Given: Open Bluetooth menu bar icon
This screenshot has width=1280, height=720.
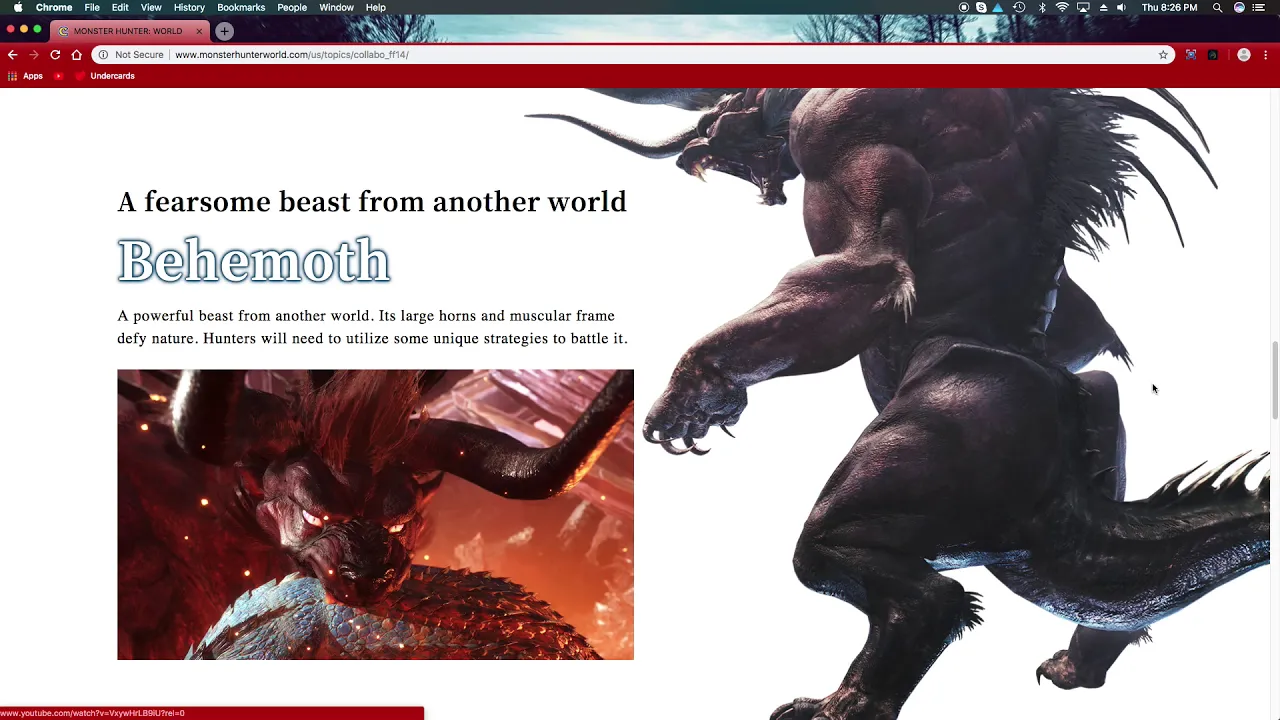Looking at the screenshot, I should point(1042,7).
